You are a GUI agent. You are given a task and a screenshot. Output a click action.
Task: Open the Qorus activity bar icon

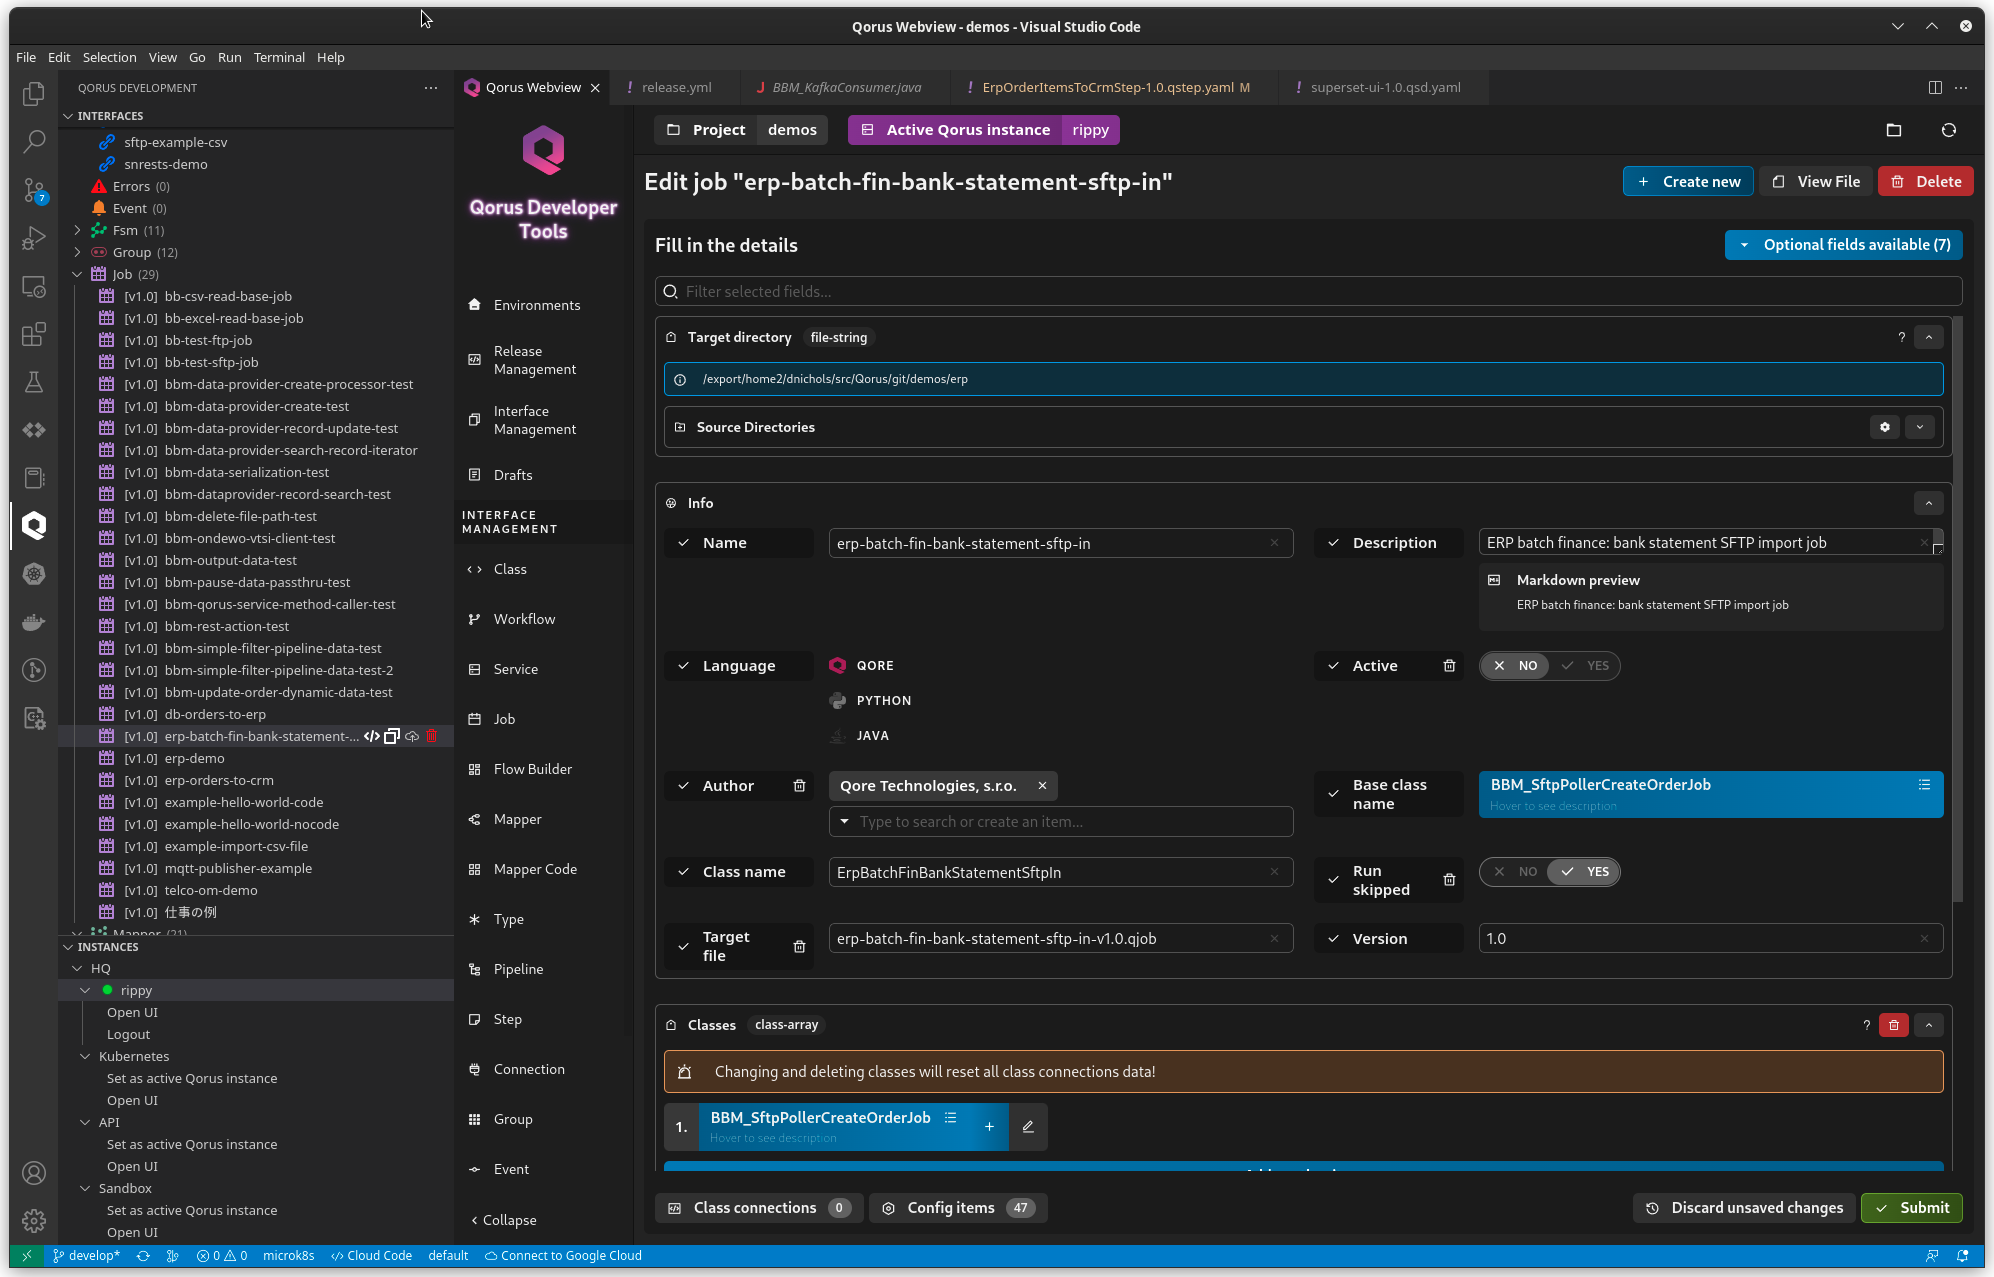[x=34, y=526]
